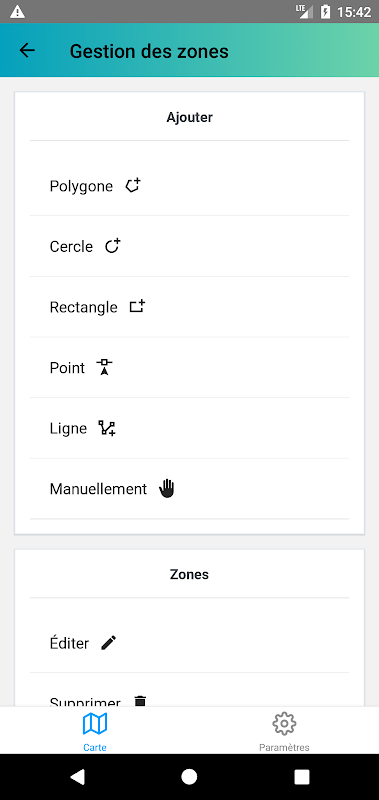Tap the hand icon for Manuellement
Viewport: 379px width, 800px height.
[x=167, y=488]
